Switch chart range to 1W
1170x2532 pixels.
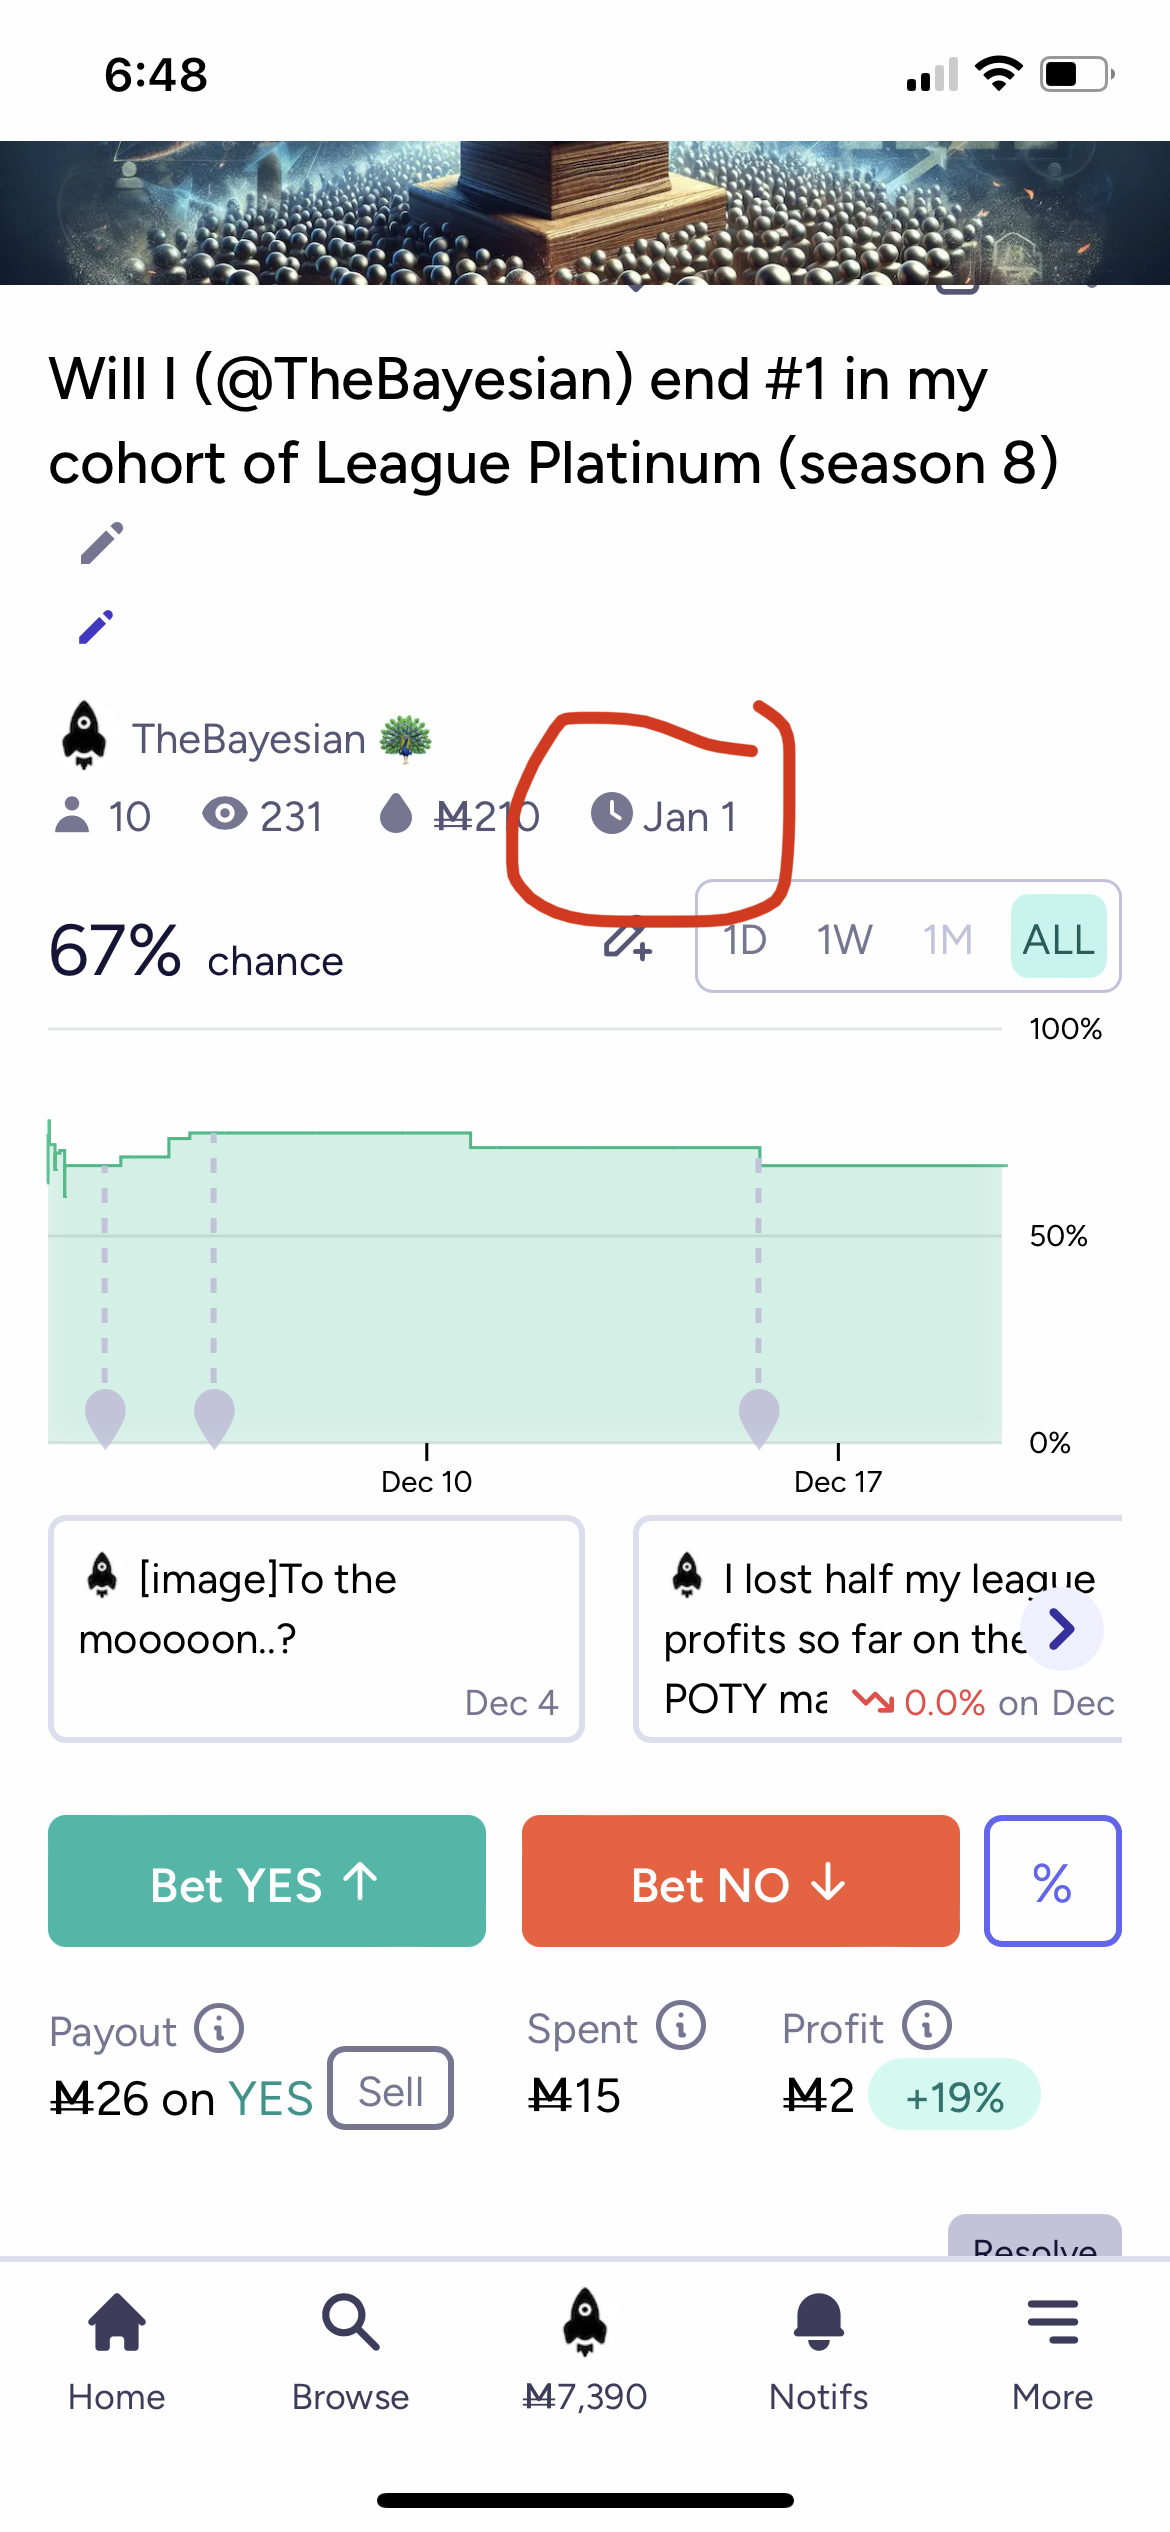tap(845, 939)
